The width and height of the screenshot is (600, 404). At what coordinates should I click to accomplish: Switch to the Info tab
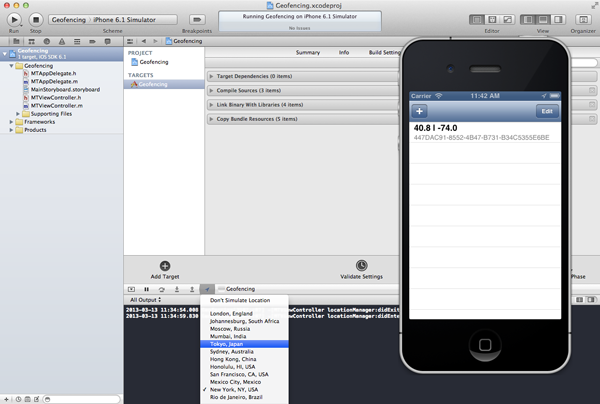click(x=344, y=52)
